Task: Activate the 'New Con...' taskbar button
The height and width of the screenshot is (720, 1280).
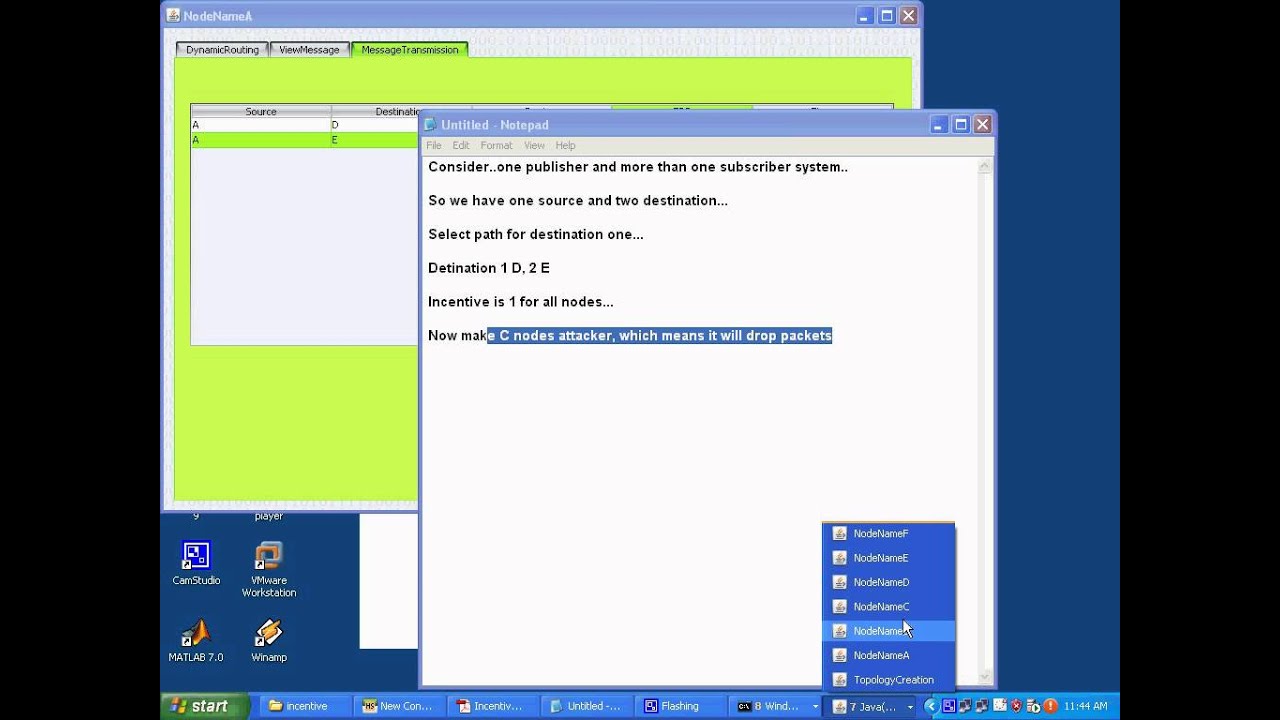Action: coord(401,706)
